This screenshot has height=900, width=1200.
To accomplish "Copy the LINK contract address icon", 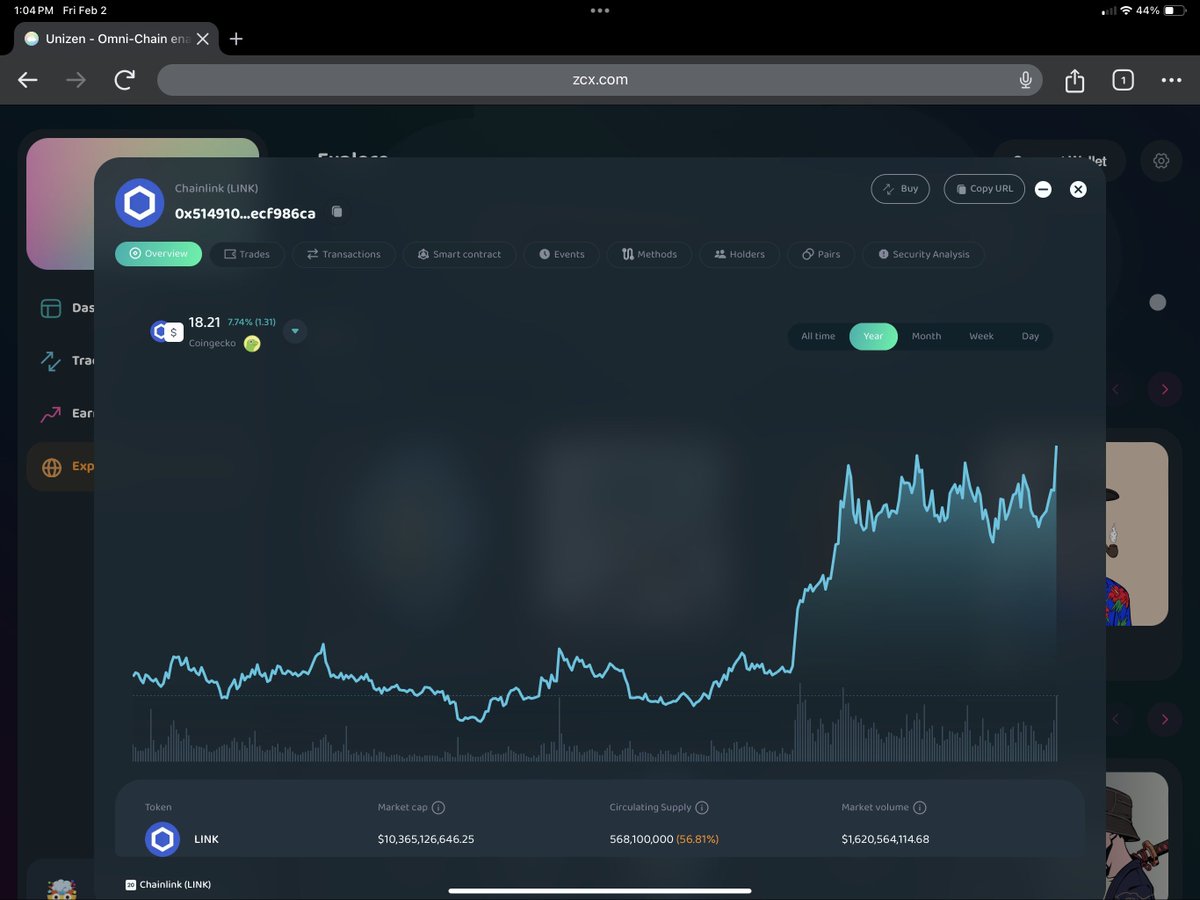I will click(x=337, y=212).
